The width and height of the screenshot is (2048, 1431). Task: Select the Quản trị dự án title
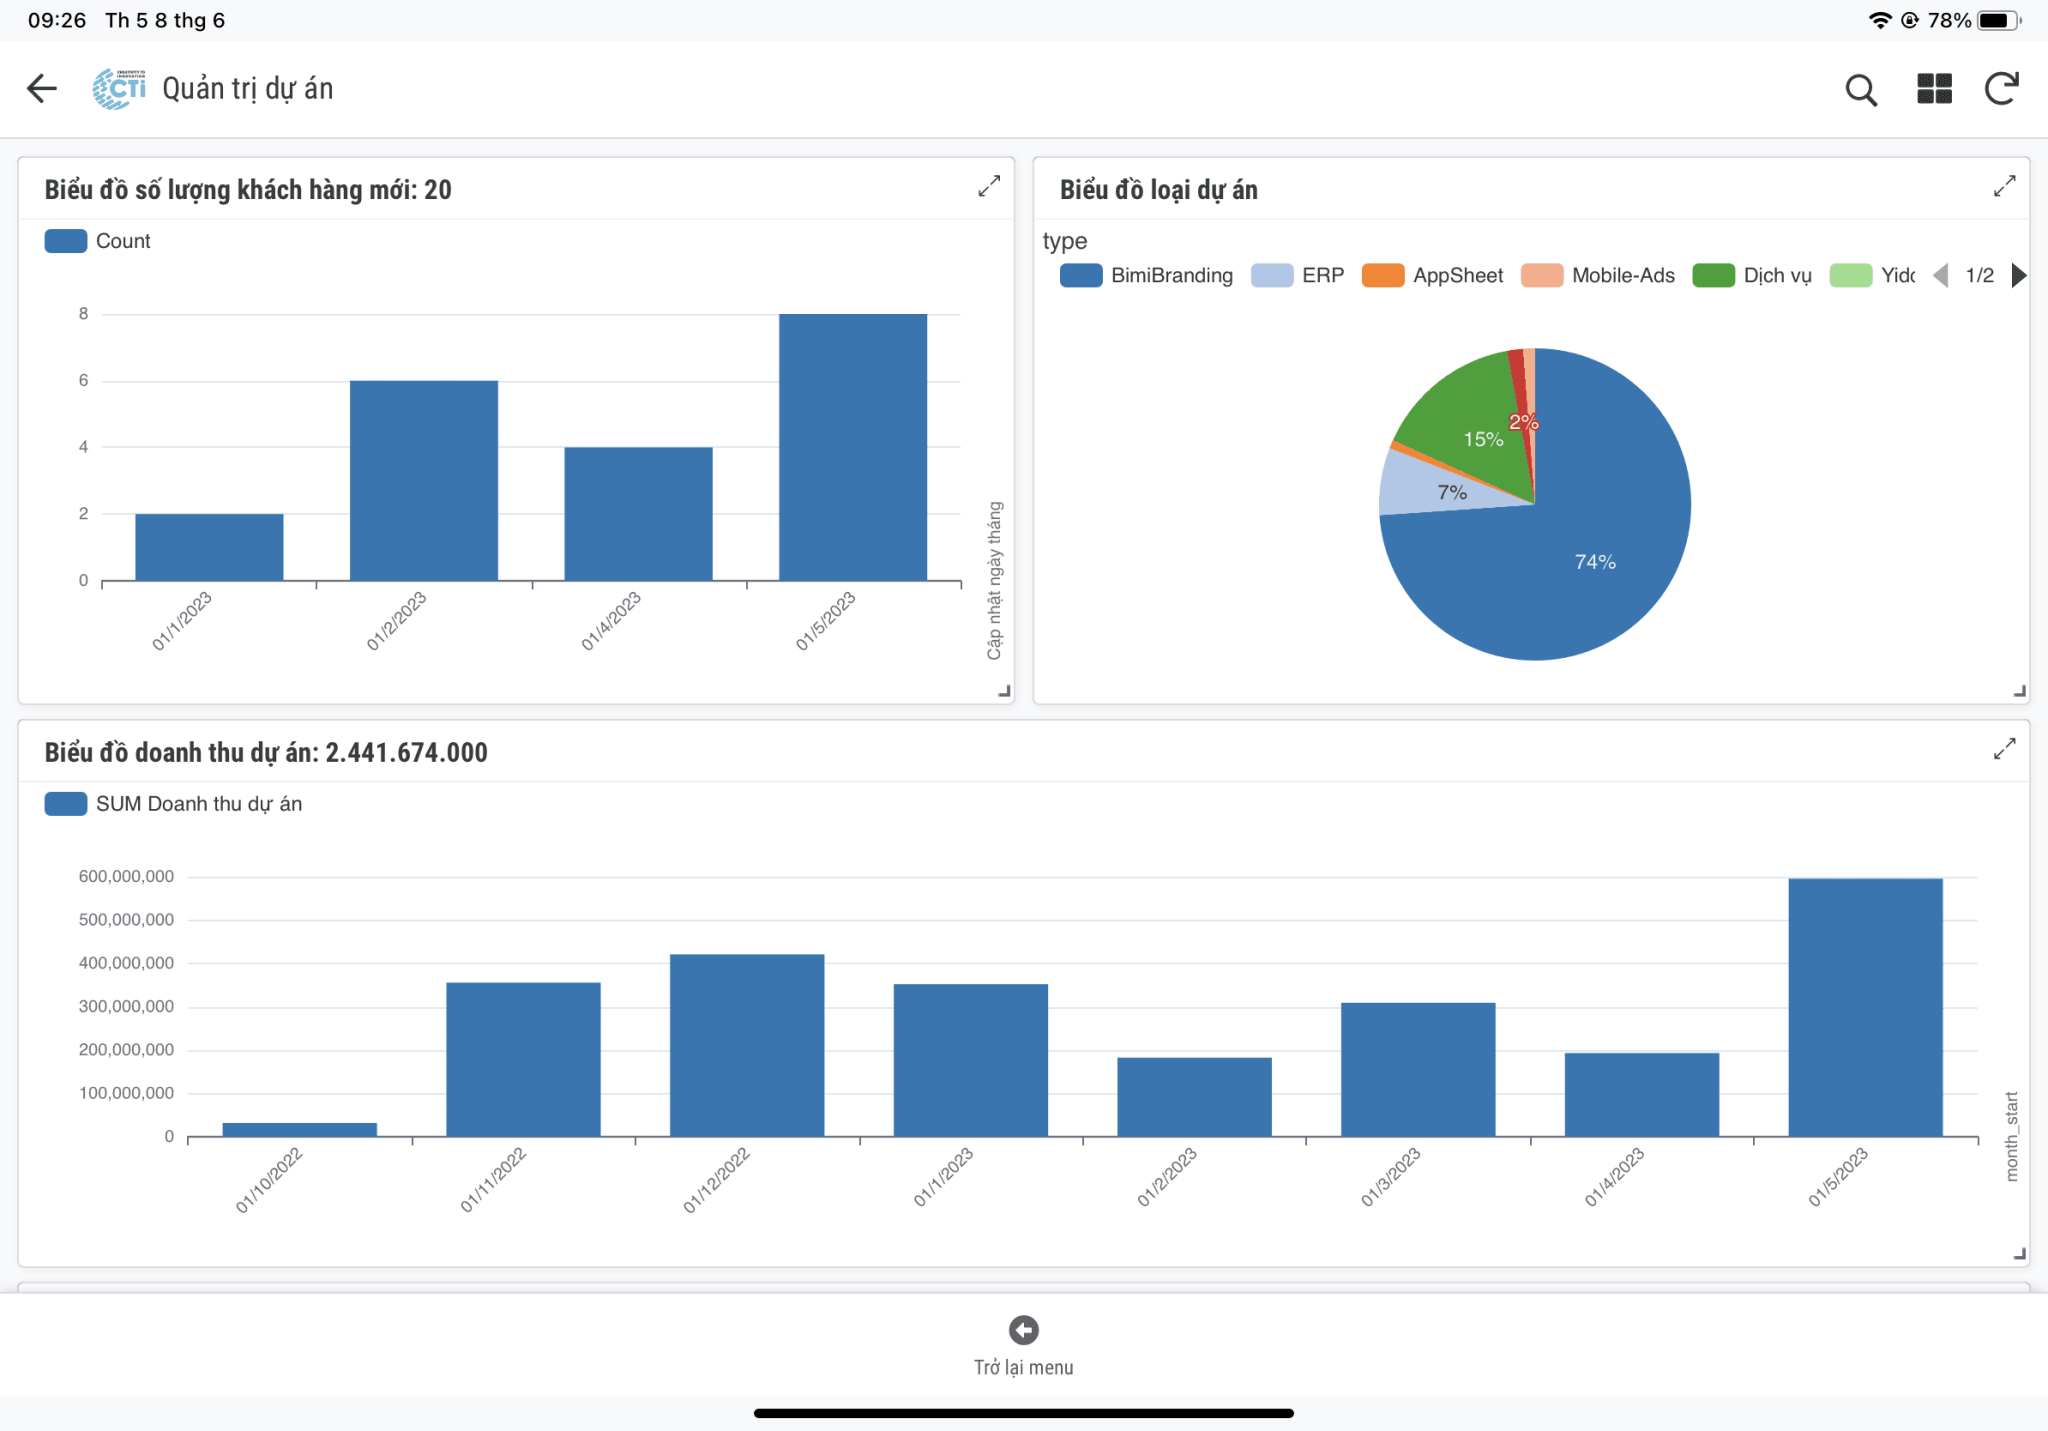[247, 88]
